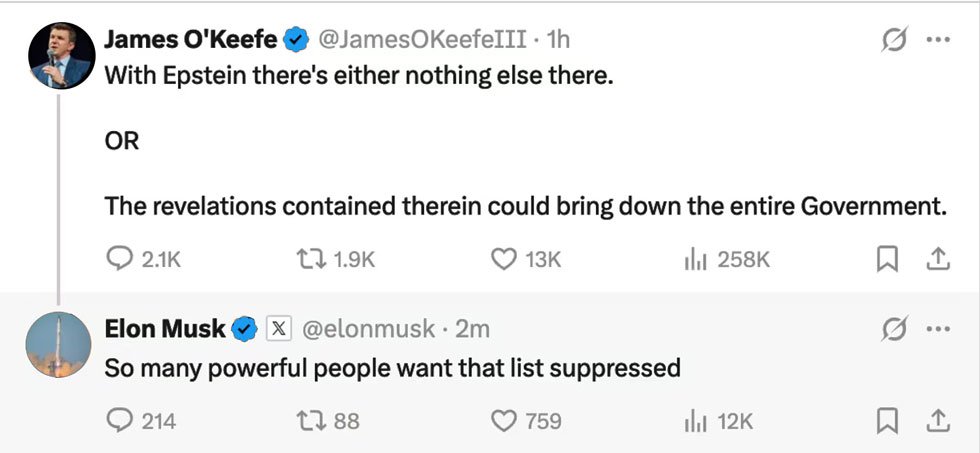Screen dimensions: 980x453
Task: Open more options on O'Keefe's tweet
Action: (938, 41)
